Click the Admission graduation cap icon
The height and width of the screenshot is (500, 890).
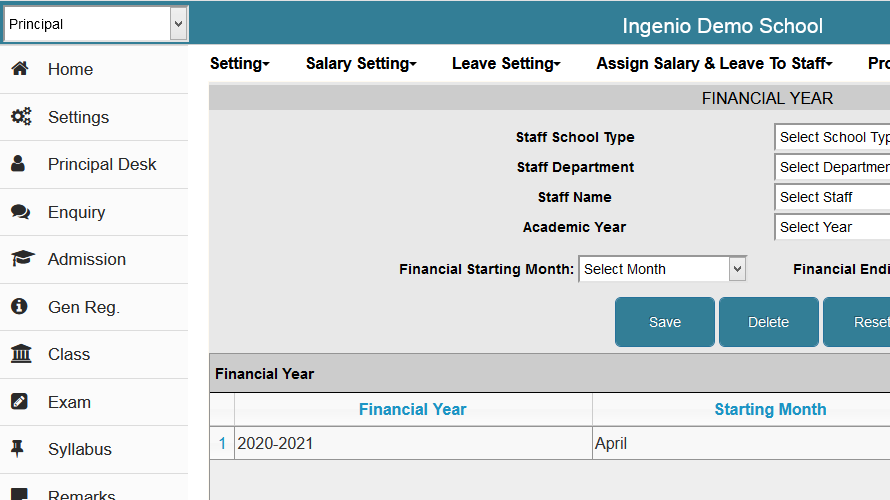21,259
